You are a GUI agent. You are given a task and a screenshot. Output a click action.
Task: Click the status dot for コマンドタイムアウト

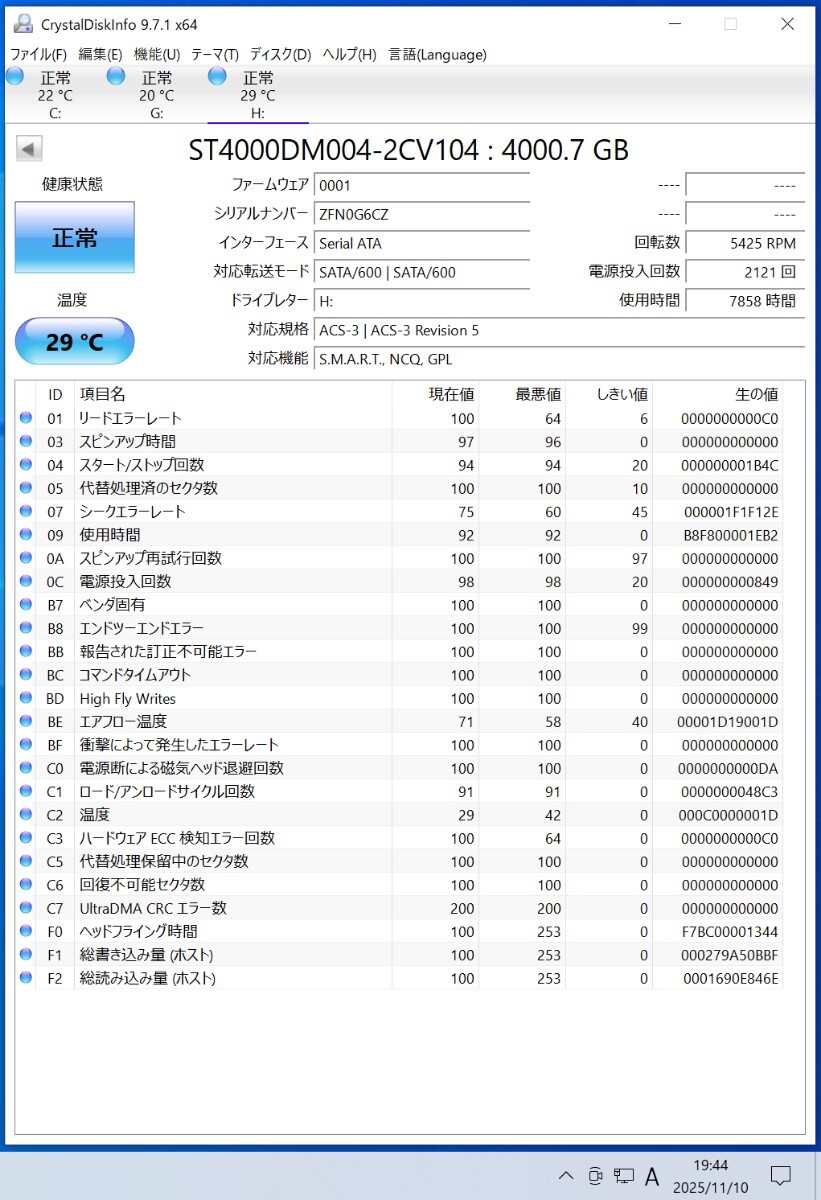click(x=26, y=675)
